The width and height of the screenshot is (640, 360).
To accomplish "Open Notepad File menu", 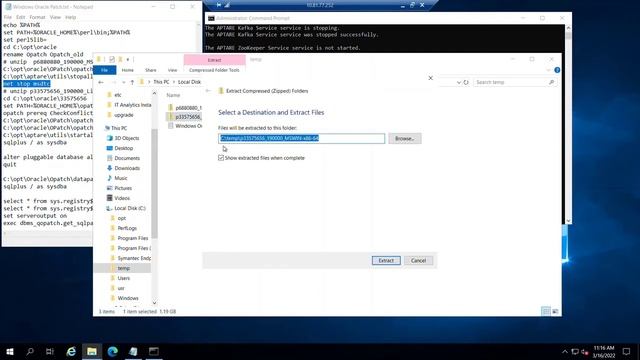I will click(x=8, y=17).
